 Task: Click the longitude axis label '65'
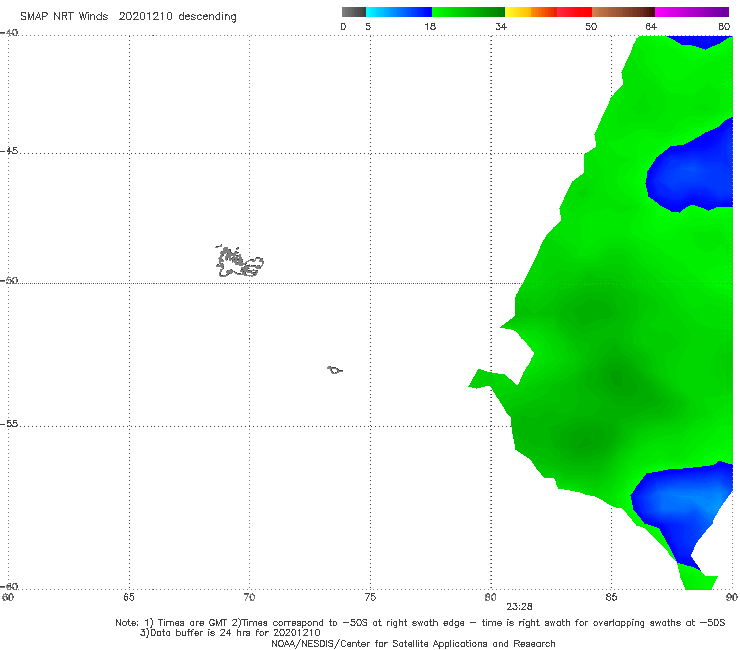pyautogui.click(x=129, y=597)
